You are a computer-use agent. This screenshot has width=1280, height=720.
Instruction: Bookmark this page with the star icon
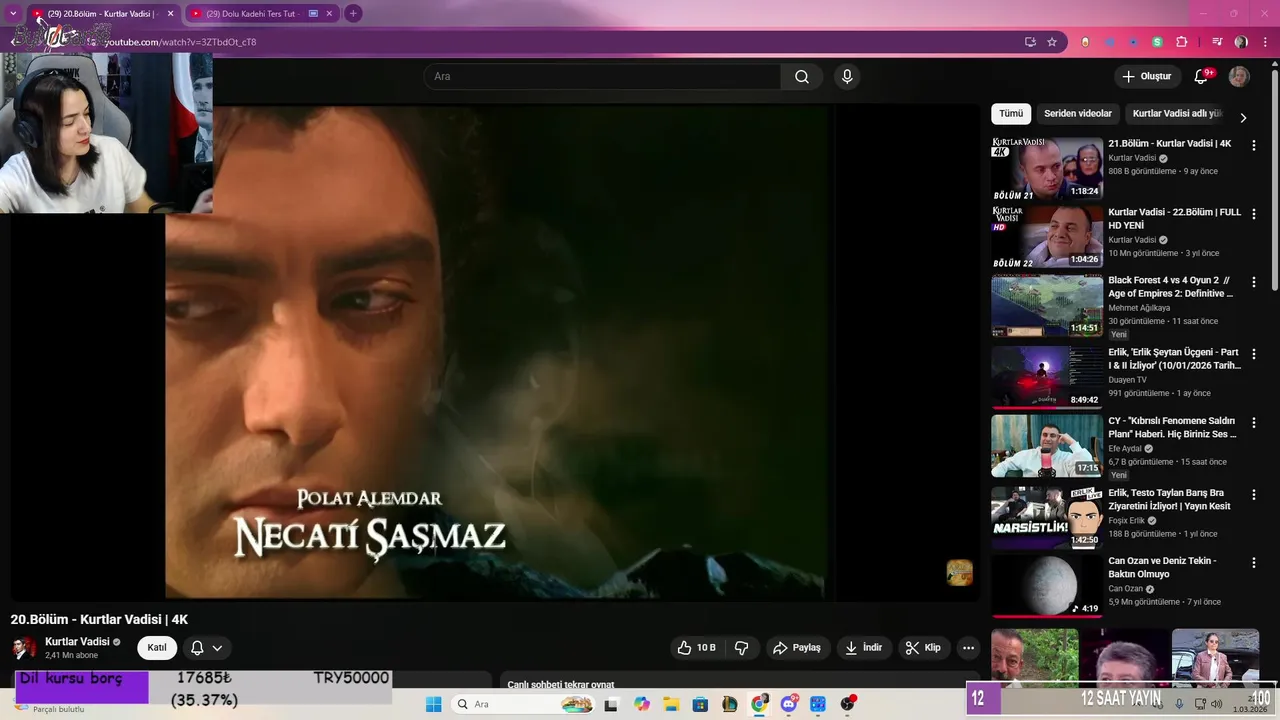pos(1052,42)
